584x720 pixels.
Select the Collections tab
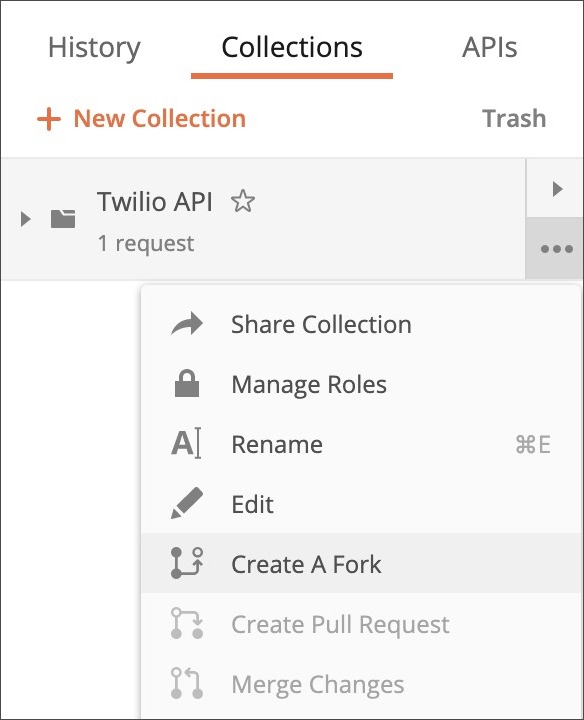tap(292, 47)
